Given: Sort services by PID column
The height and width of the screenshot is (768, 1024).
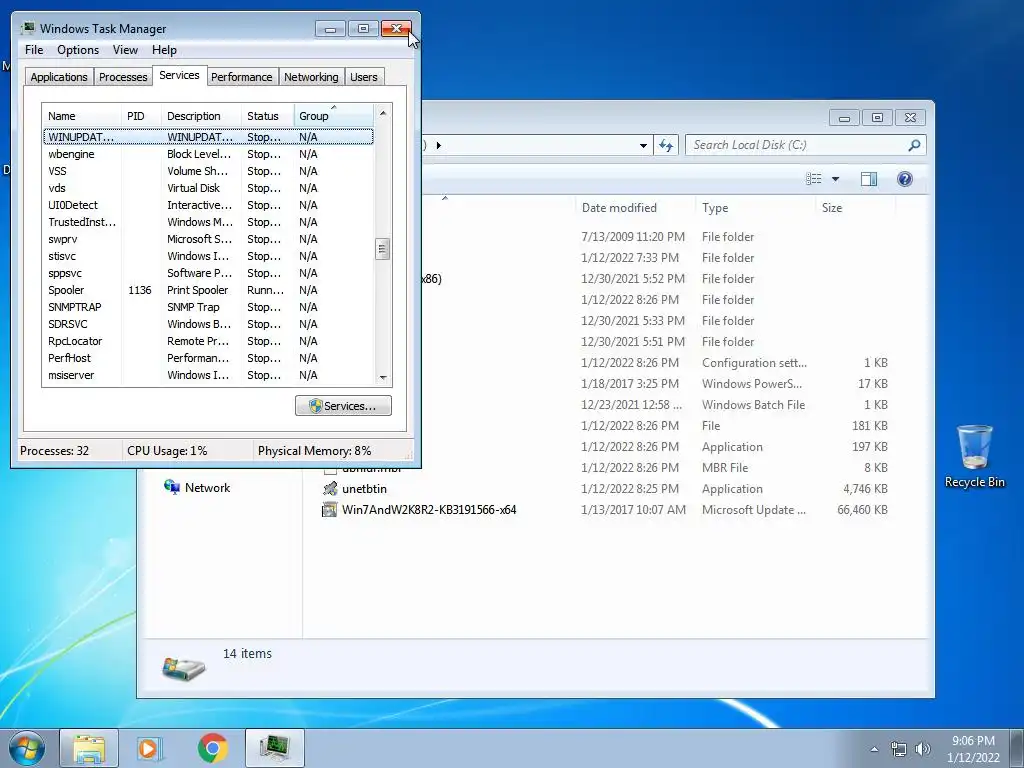Looking at the screenshot, I should click(x=141, y=116).
